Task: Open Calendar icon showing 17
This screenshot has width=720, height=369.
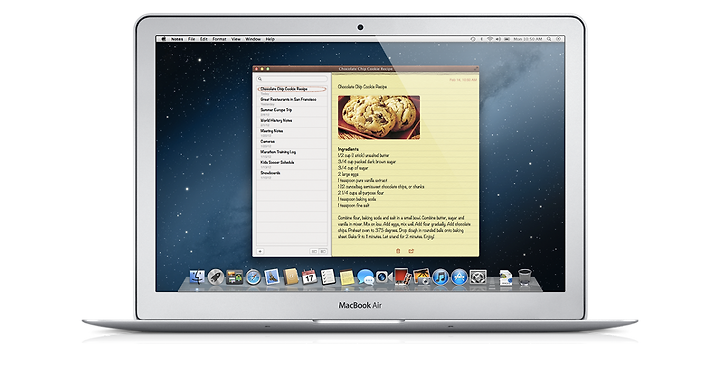Action: pos(309,277)
